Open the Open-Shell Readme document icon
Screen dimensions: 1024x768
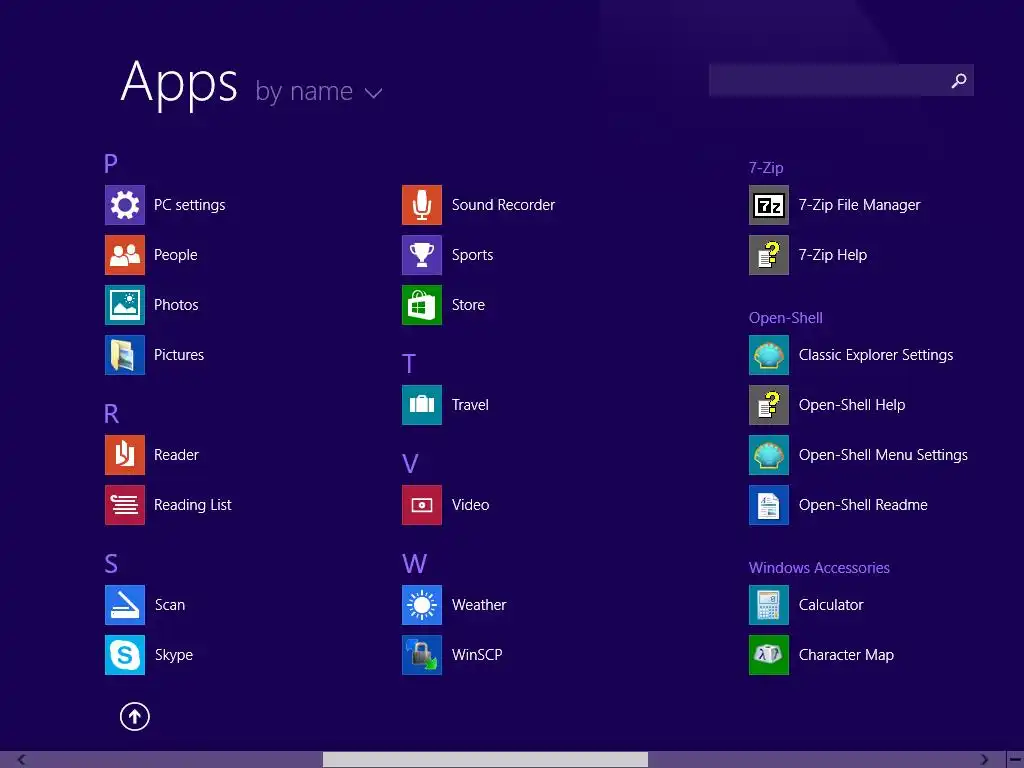click(769, 505)
